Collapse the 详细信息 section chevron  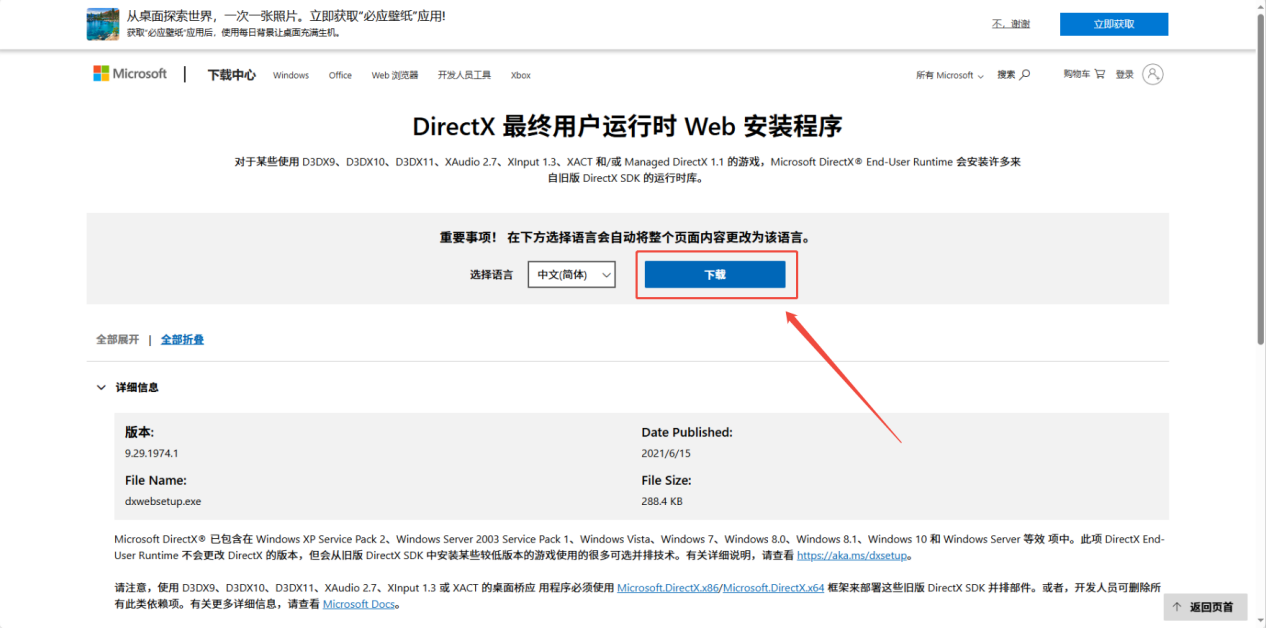pyautogui.click(x=101, y=387)
